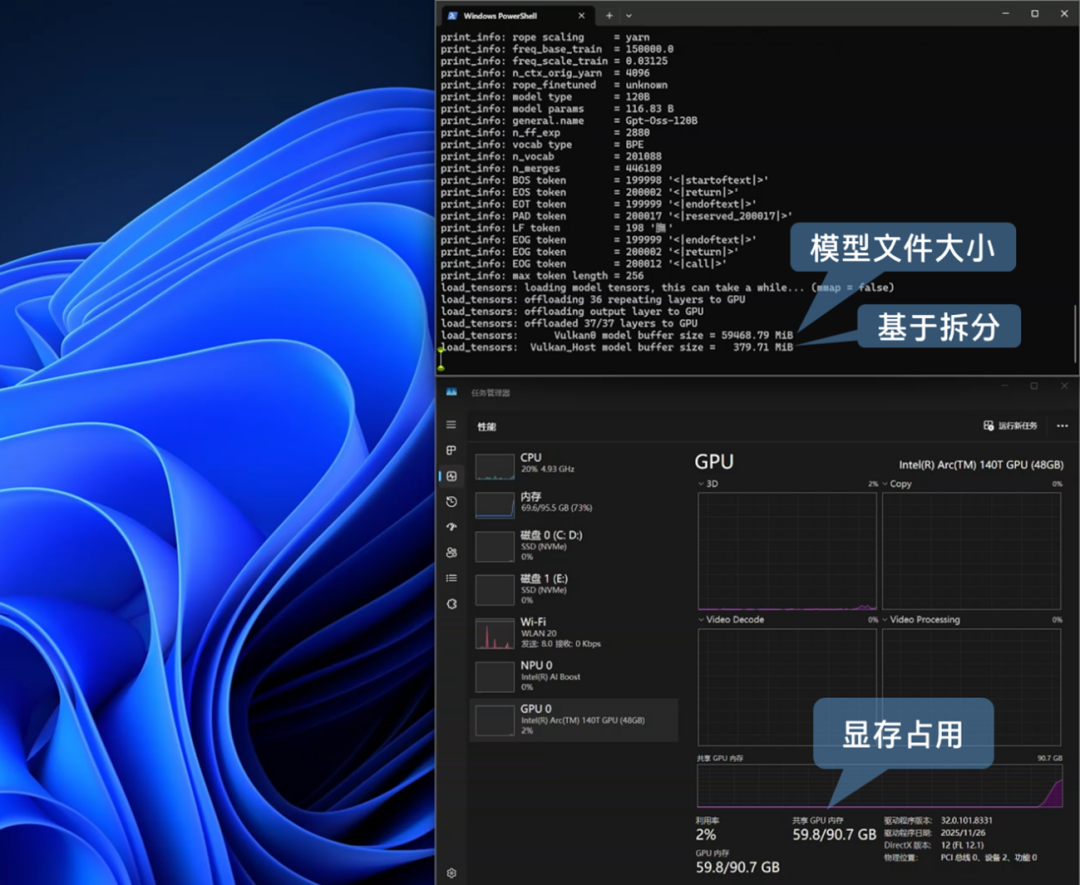Click the CPU usage mini graph thumbnail
Viewport: 1080px width, 885px height.
tap(495, 466)
